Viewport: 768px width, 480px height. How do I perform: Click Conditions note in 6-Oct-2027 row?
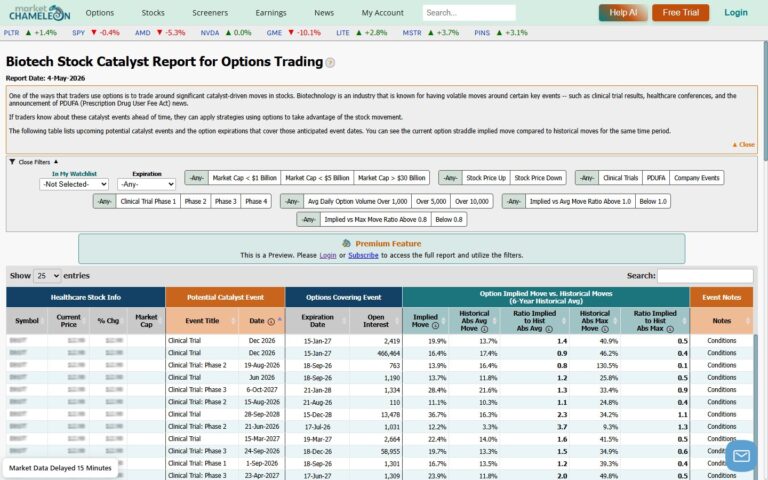click(721, 389)
